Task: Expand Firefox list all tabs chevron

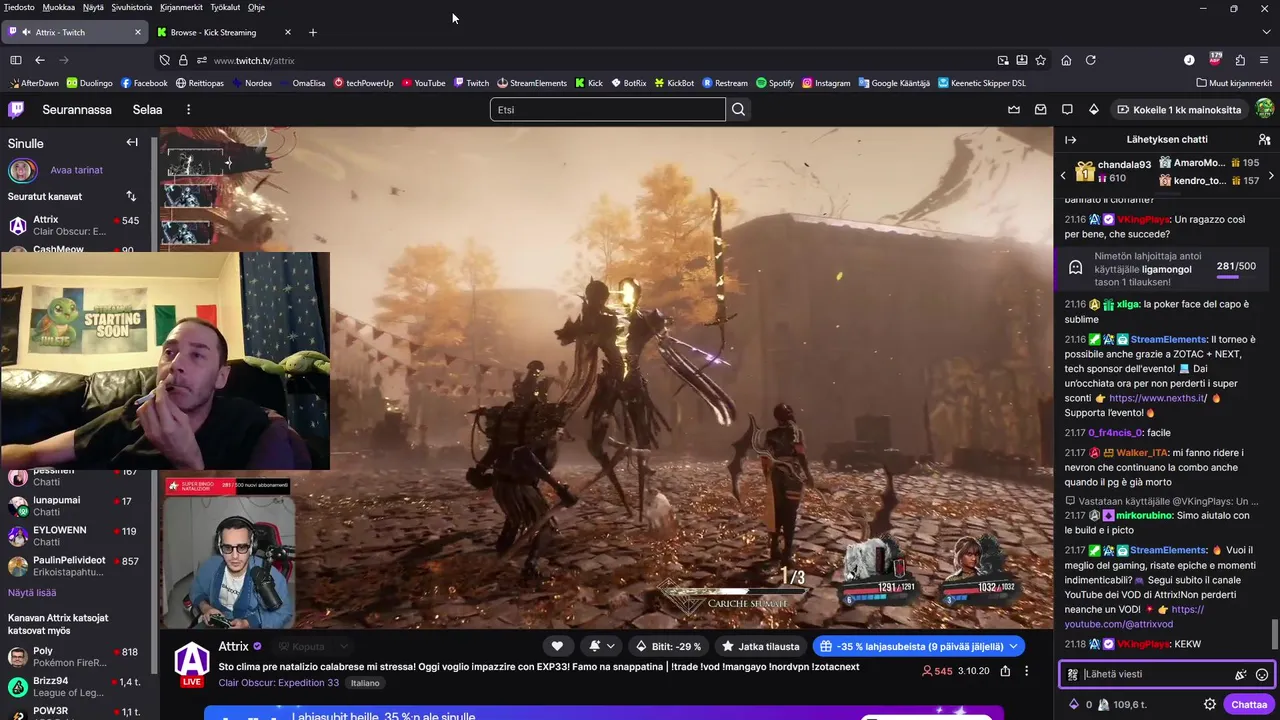Action: [1265, 32]
